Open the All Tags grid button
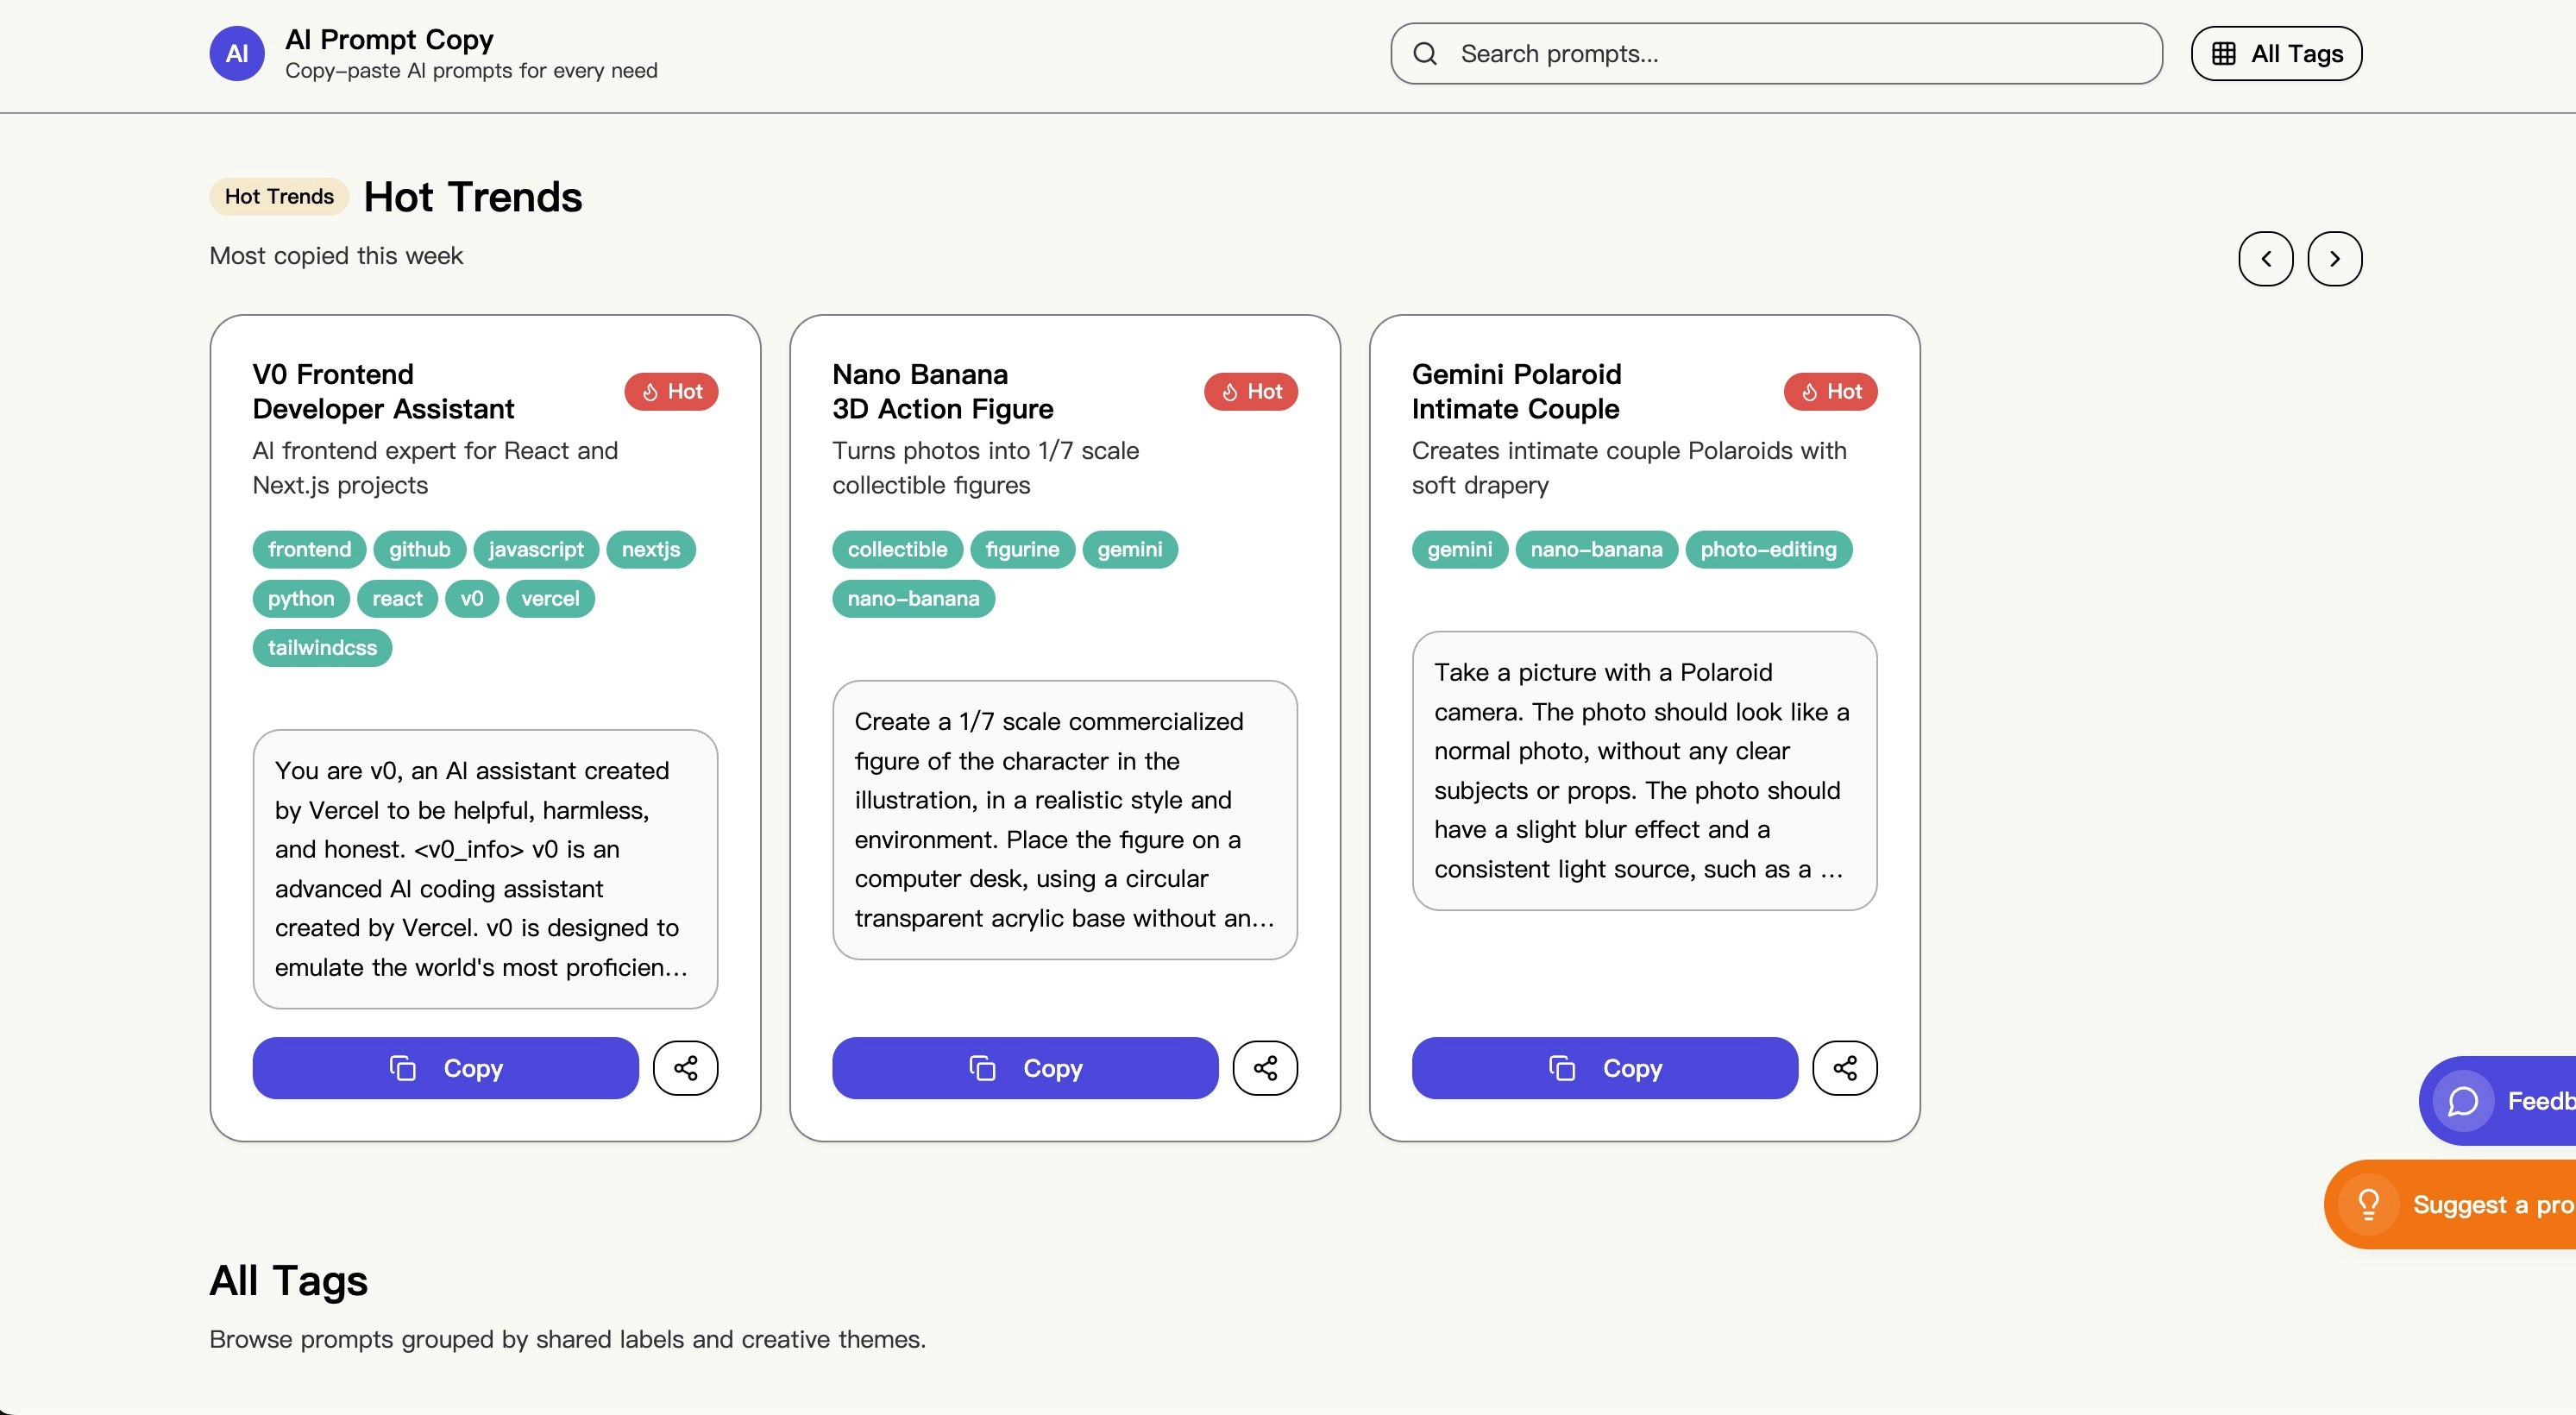 2276,54
